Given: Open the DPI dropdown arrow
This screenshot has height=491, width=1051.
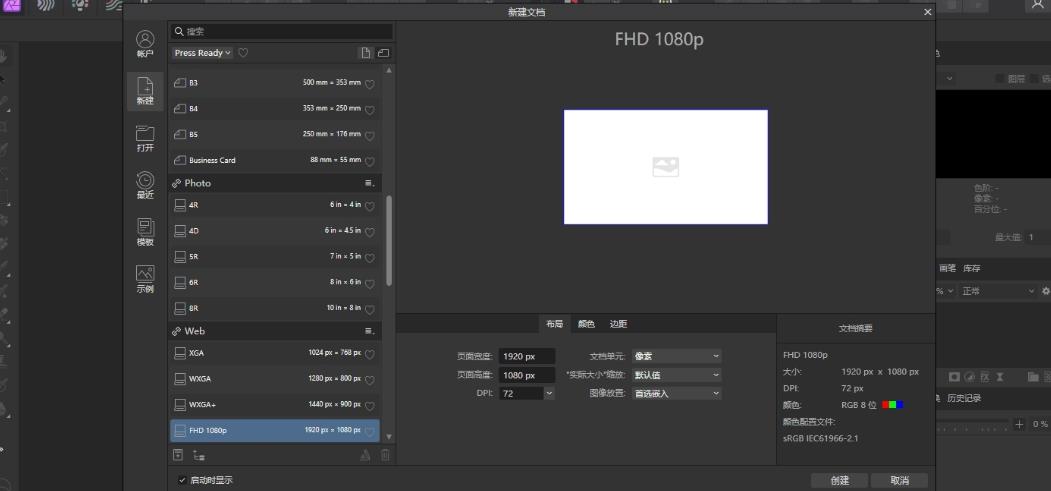Looking at the screenshot, I should (550, 393).
